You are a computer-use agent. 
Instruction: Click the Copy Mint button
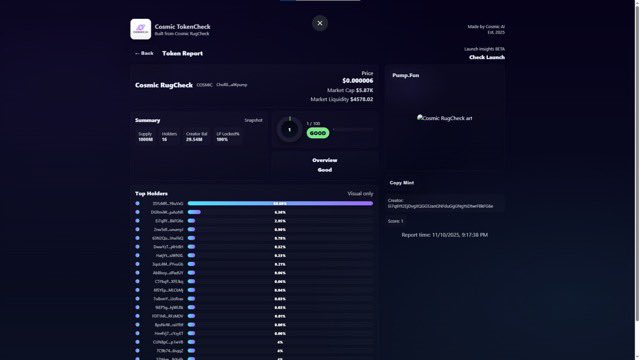pyautogui.click(x=402, y=183)
